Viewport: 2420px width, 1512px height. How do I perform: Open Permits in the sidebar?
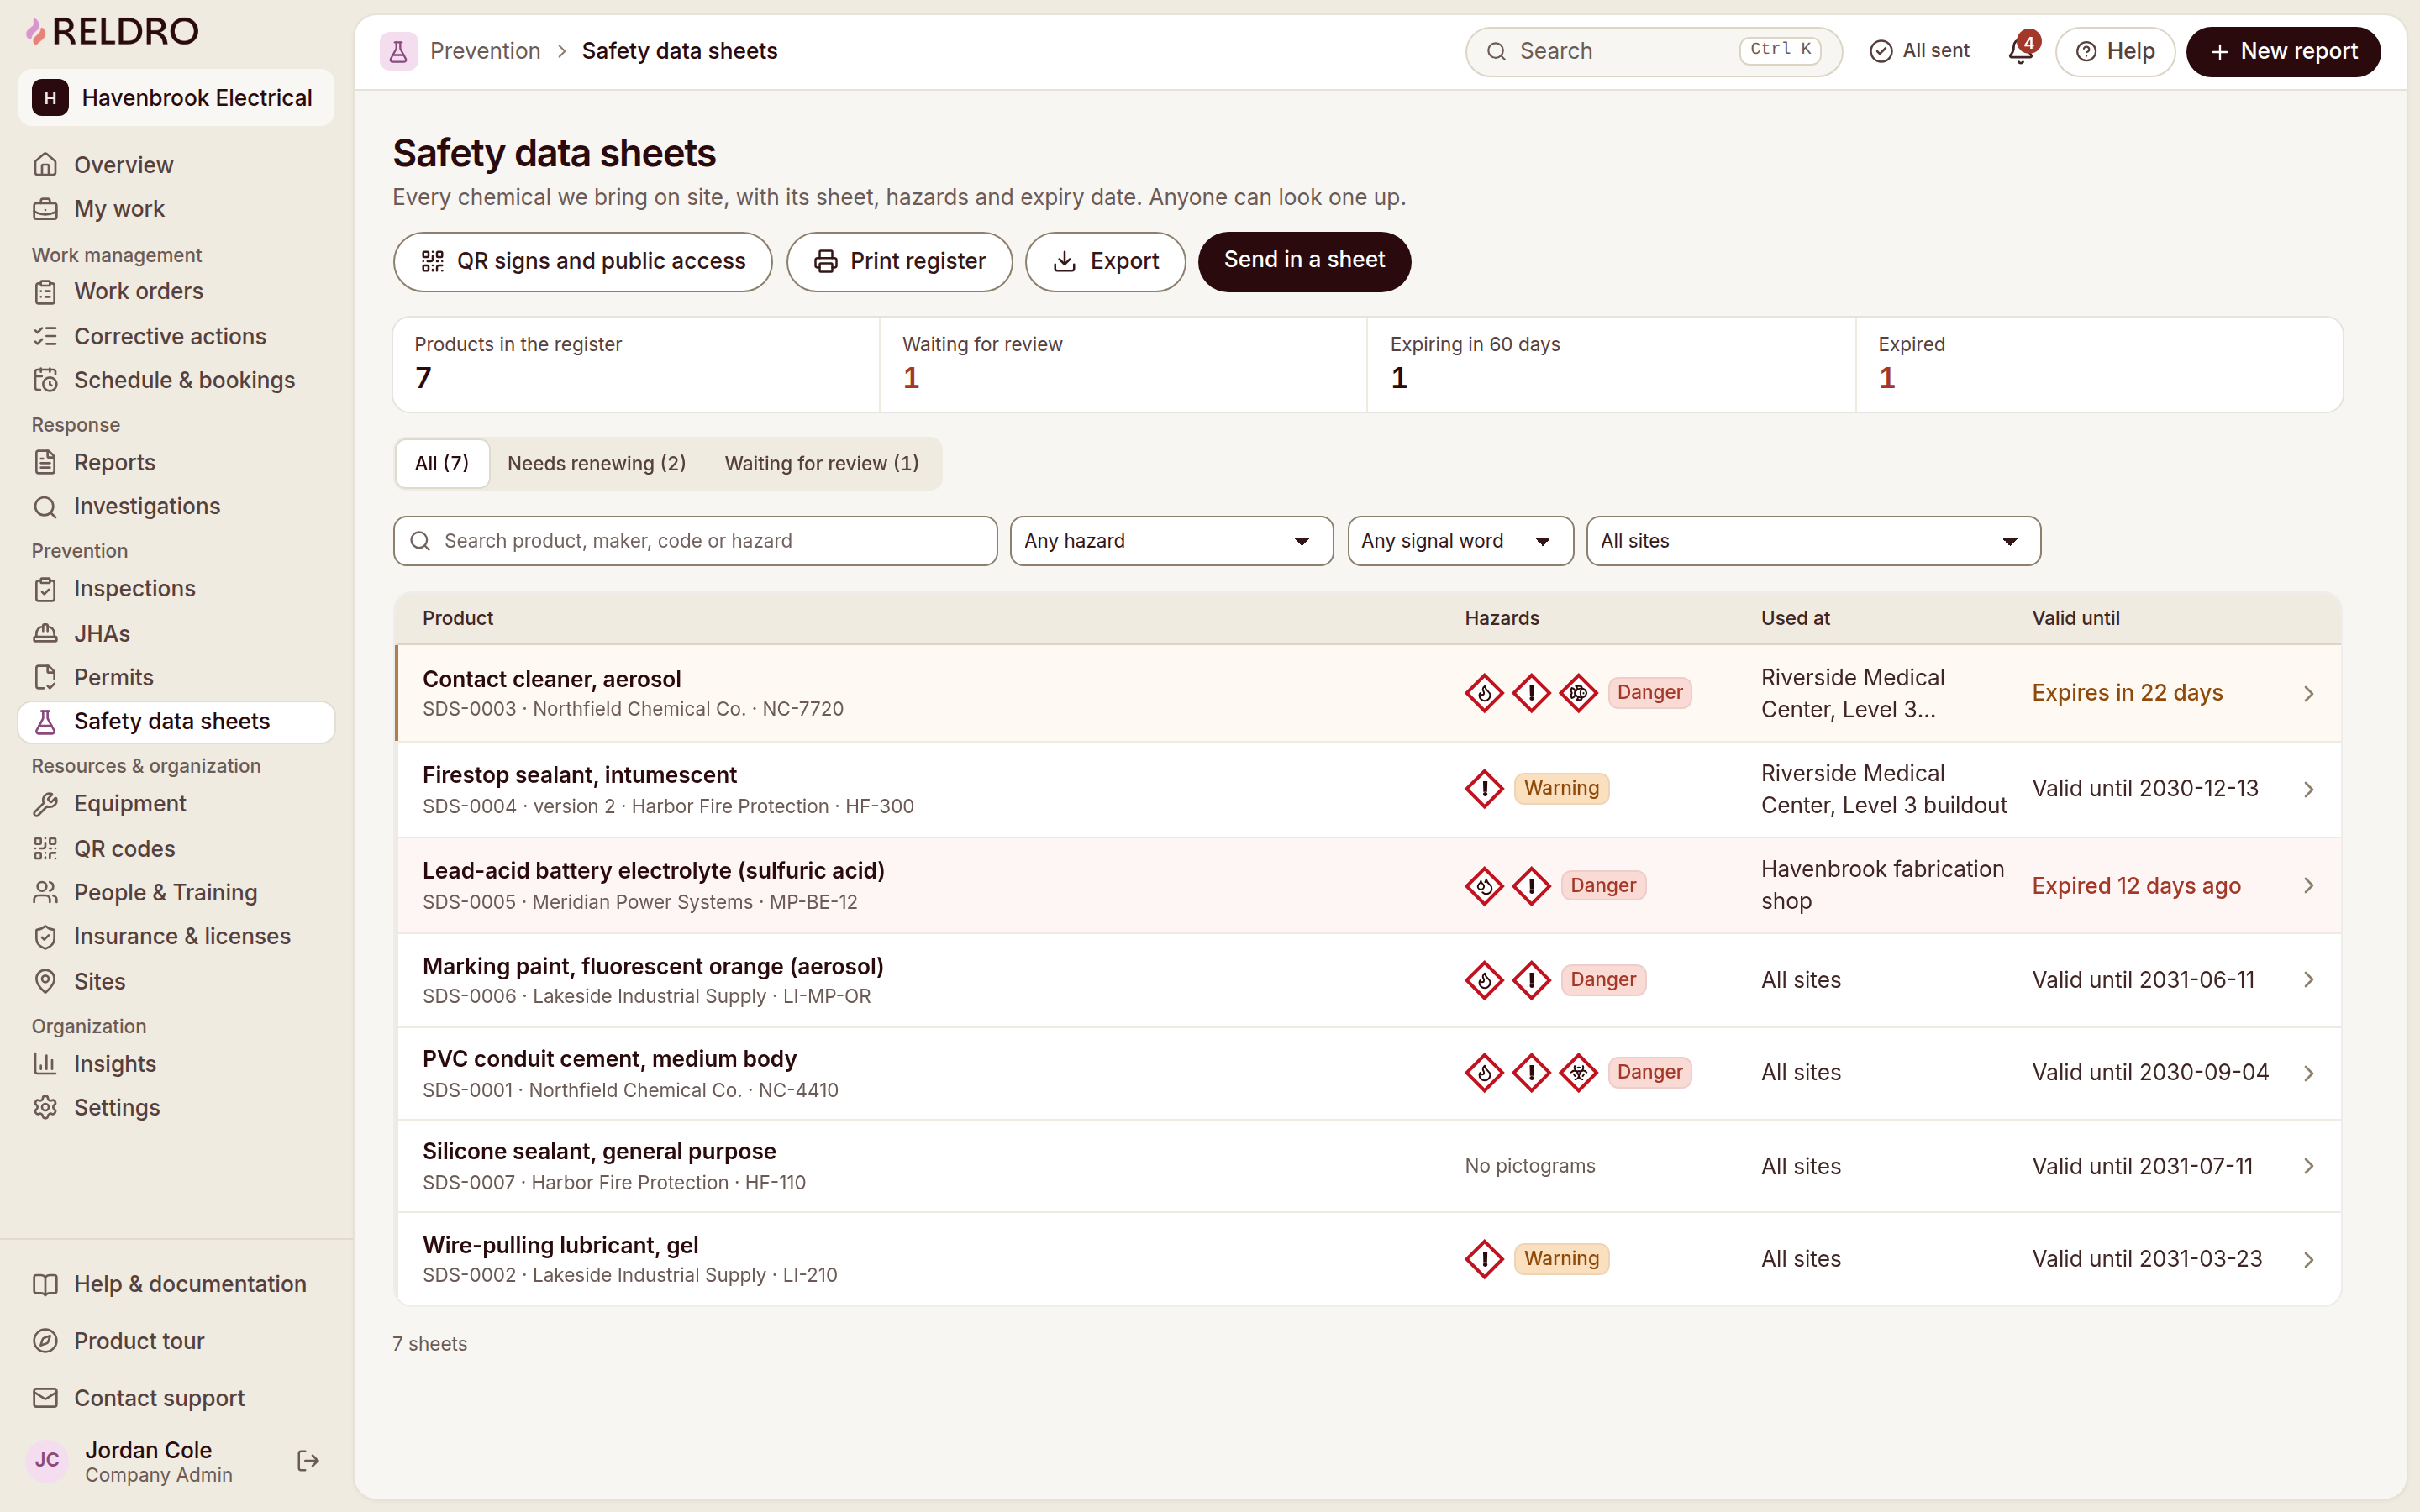pyautogui.click(x=176, y=677)
